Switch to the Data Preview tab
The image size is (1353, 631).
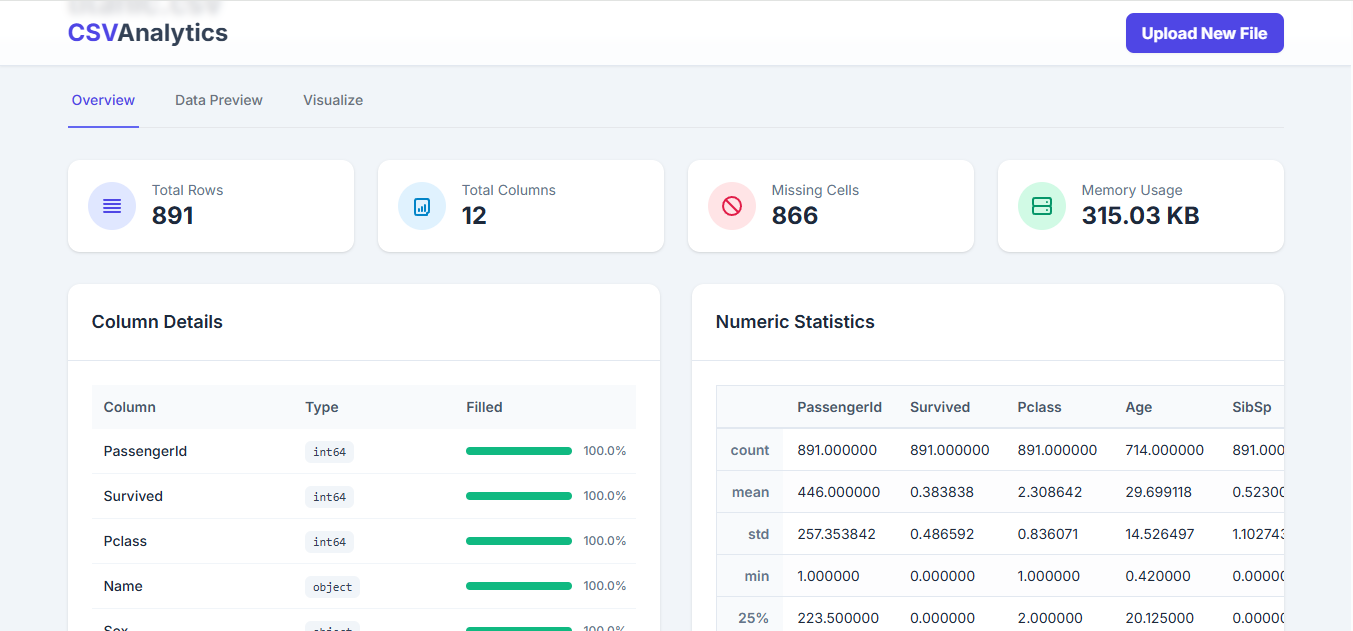(219, 100)
